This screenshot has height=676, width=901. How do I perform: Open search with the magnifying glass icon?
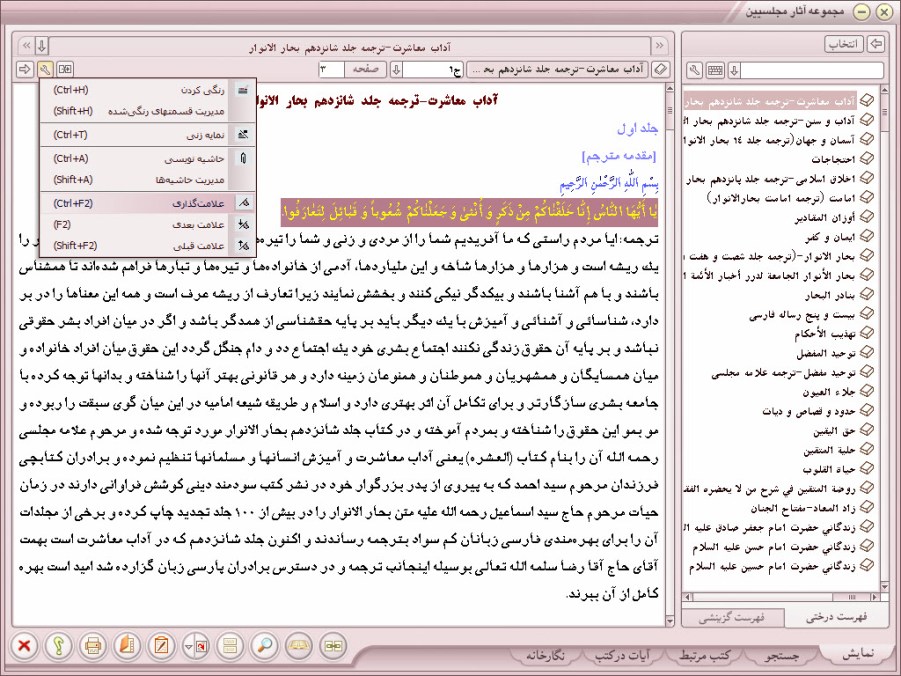pos(264,646)
